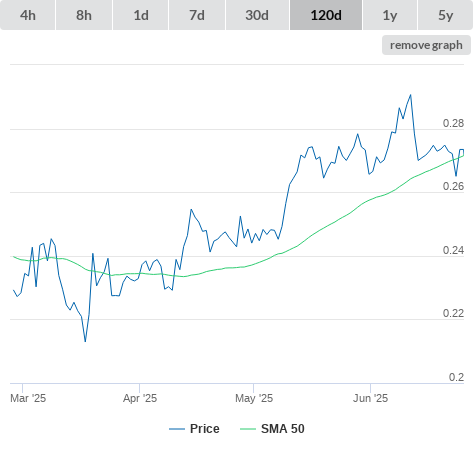Click the Apr '25 x-axis label

tap(140, 398)
